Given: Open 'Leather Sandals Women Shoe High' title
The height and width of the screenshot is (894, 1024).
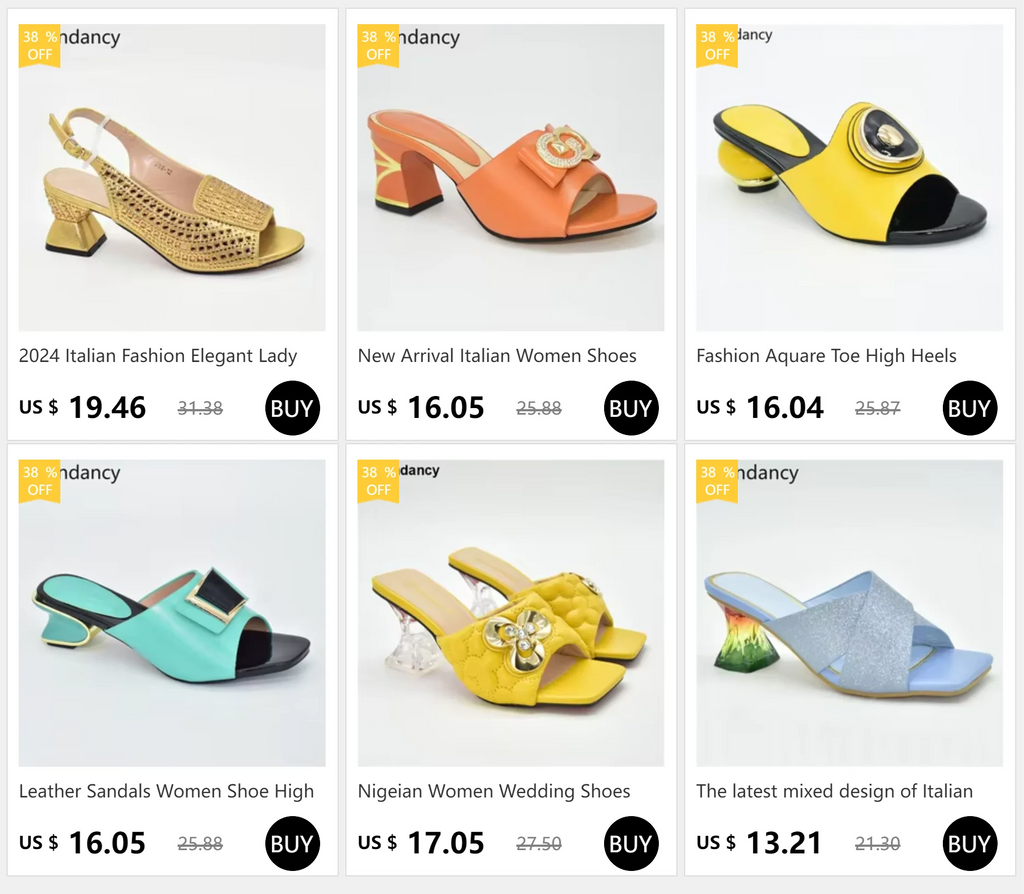Looking at the screenshot, I should point(166,791).
